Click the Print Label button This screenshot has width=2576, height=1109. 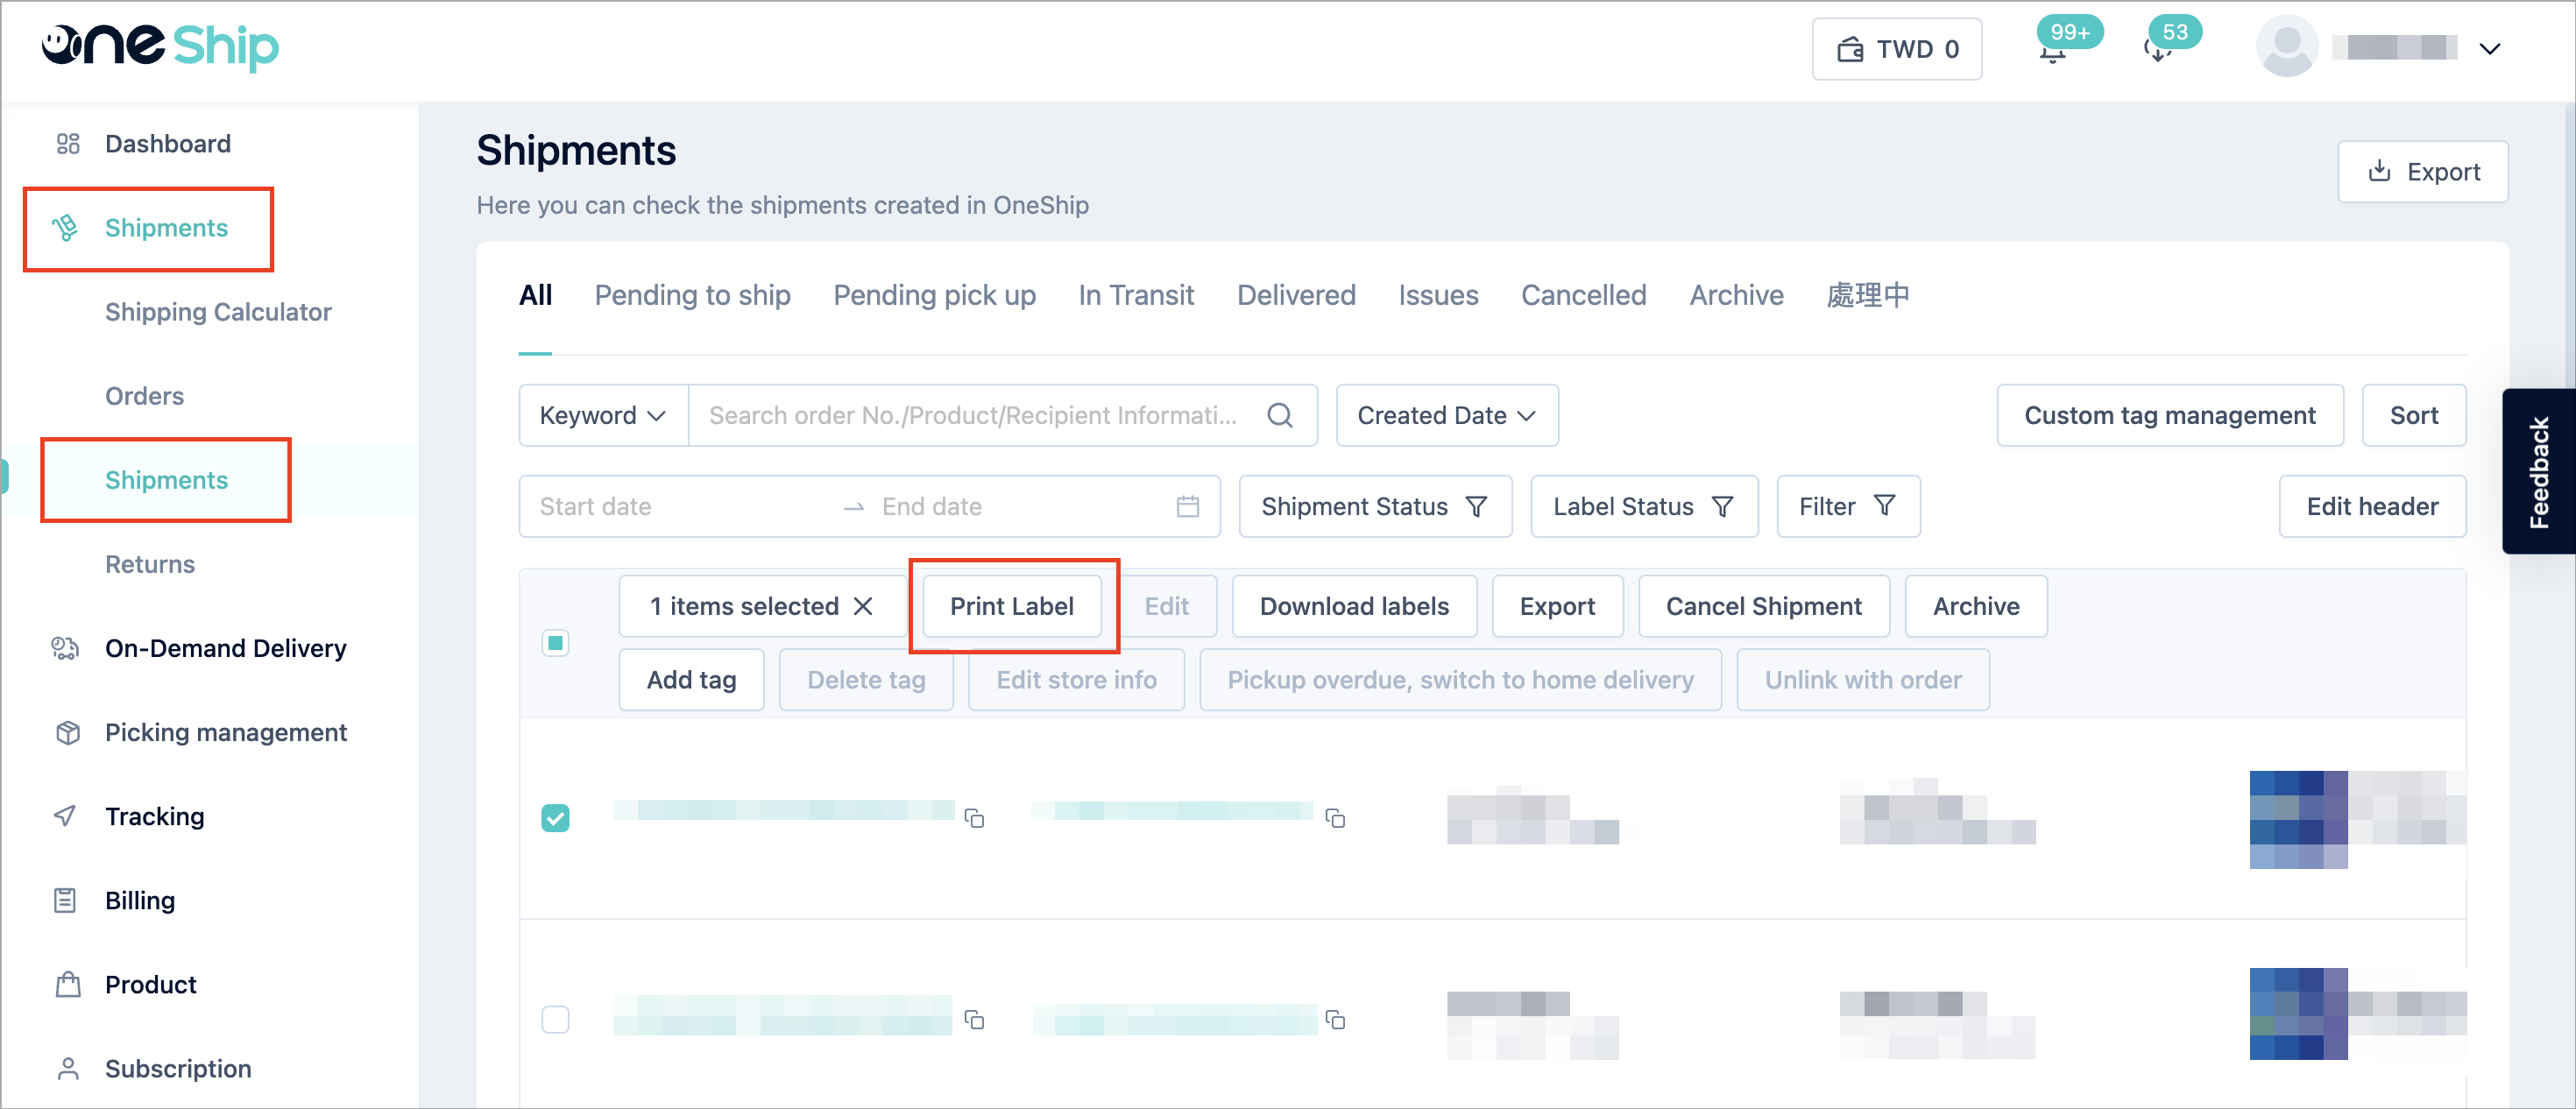point(1011,606)
